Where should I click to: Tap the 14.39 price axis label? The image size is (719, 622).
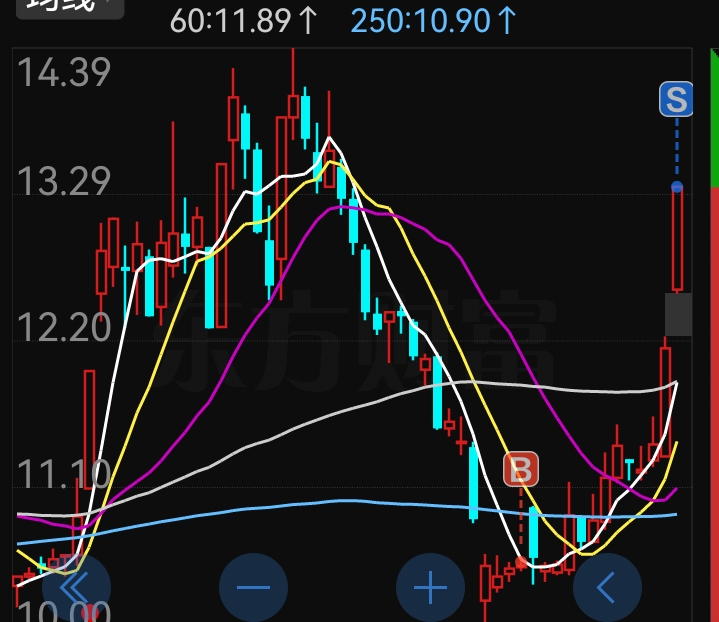tap(64, 72)
